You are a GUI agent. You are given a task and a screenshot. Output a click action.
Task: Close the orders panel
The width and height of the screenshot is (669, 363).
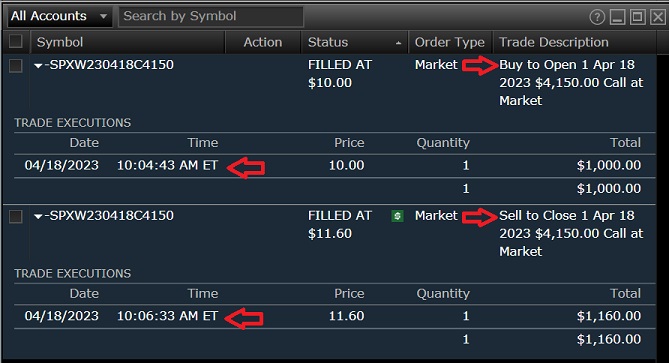point(657,17)
